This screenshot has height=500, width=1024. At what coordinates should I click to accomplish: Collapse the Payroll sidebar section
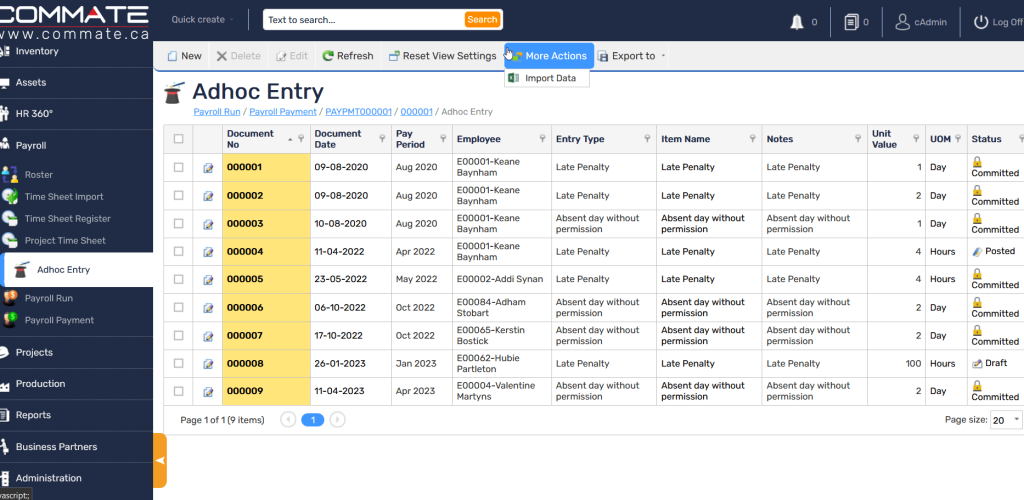pyautogui.click(x=76, y=146)
